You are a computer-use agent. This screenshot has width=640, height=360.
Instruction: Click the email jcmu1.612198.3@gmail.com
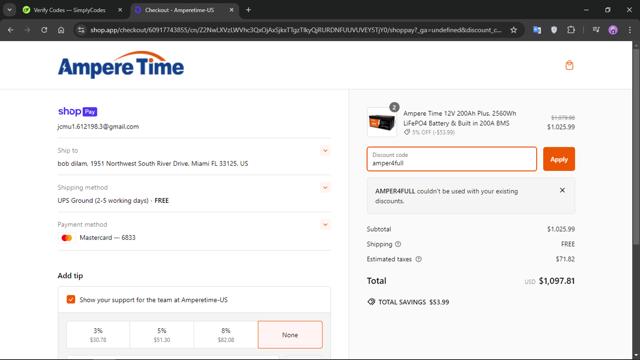pyautogui.click(x=98, y=127)
